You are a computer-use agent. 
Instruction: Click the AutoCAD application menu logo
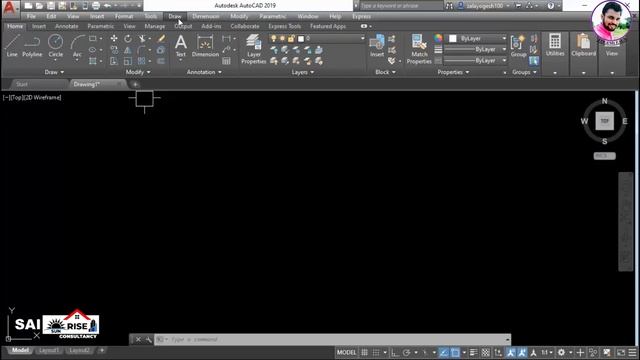tap(9, 8)
